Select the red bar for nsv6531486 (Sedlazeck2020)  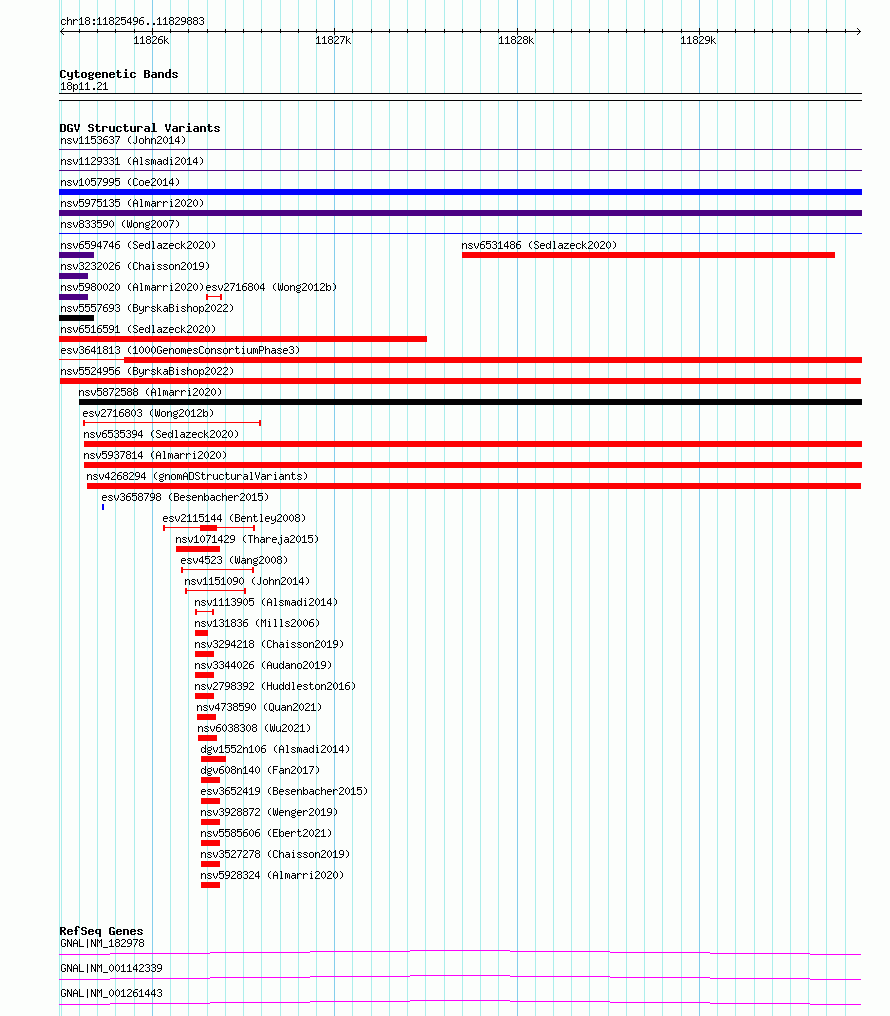pos(648,255)
